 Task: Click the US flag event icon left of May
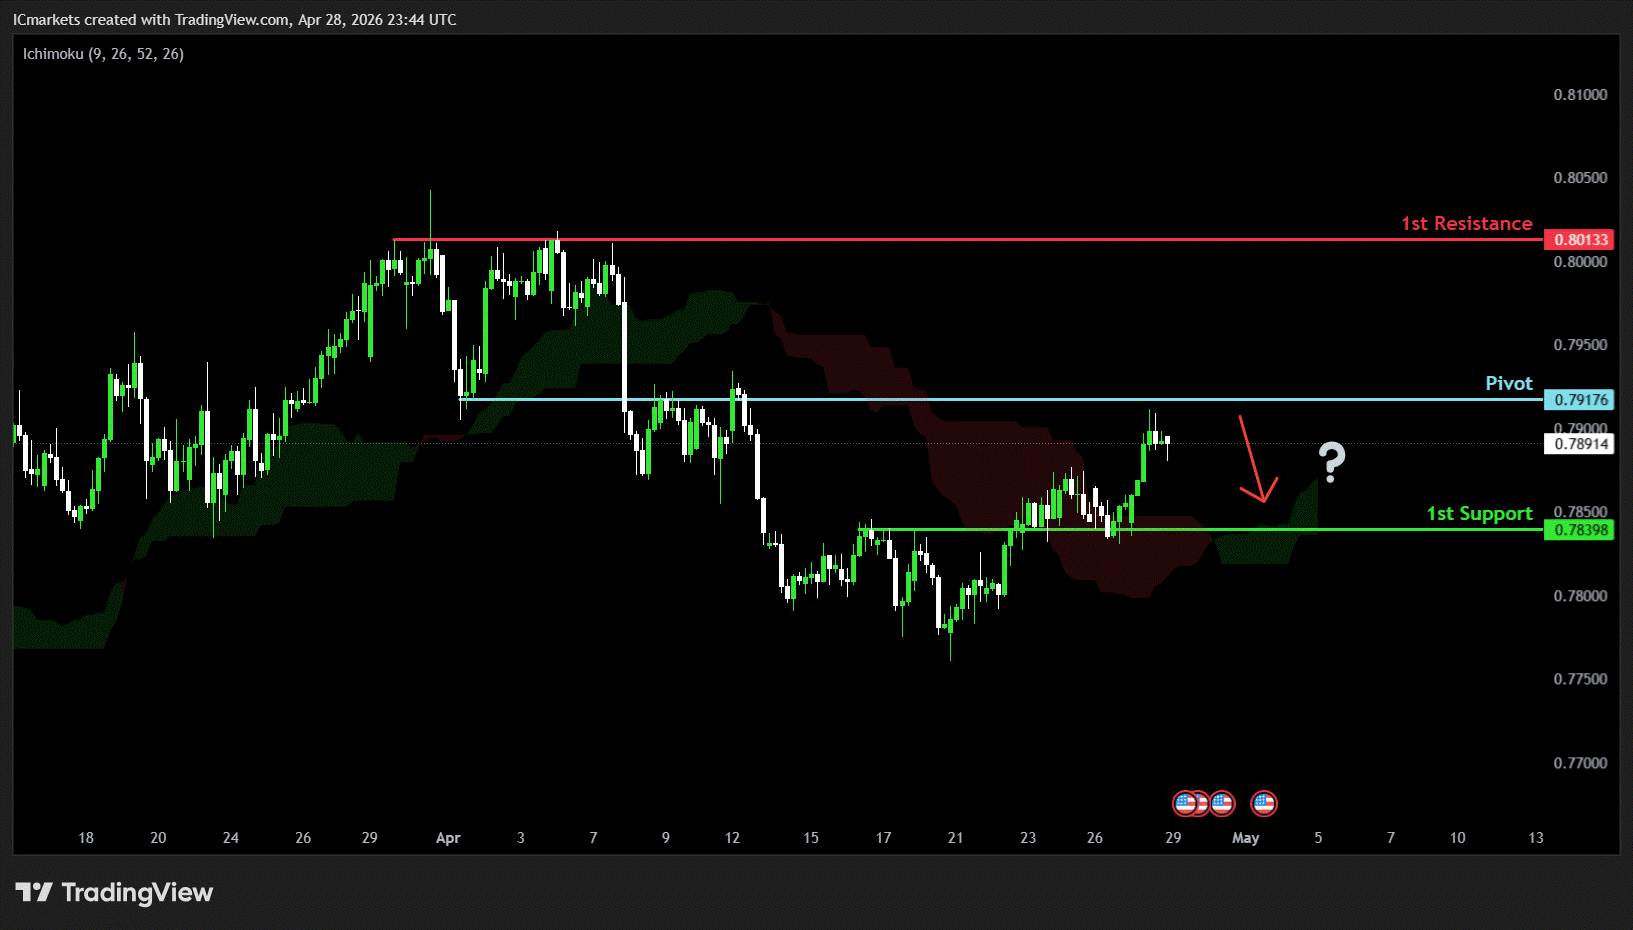pos(1223,803)
